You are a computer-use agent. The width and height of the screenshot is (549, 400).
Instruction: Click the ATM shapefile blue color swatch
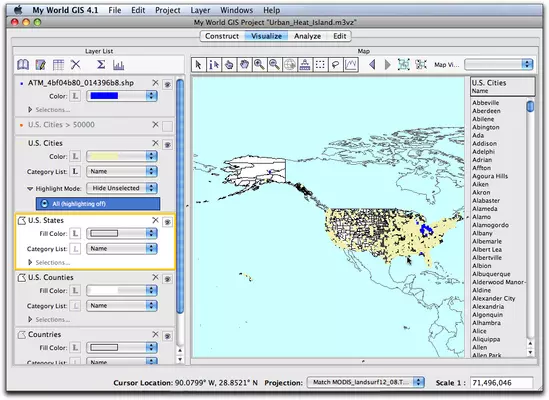[x=104, y=96]
